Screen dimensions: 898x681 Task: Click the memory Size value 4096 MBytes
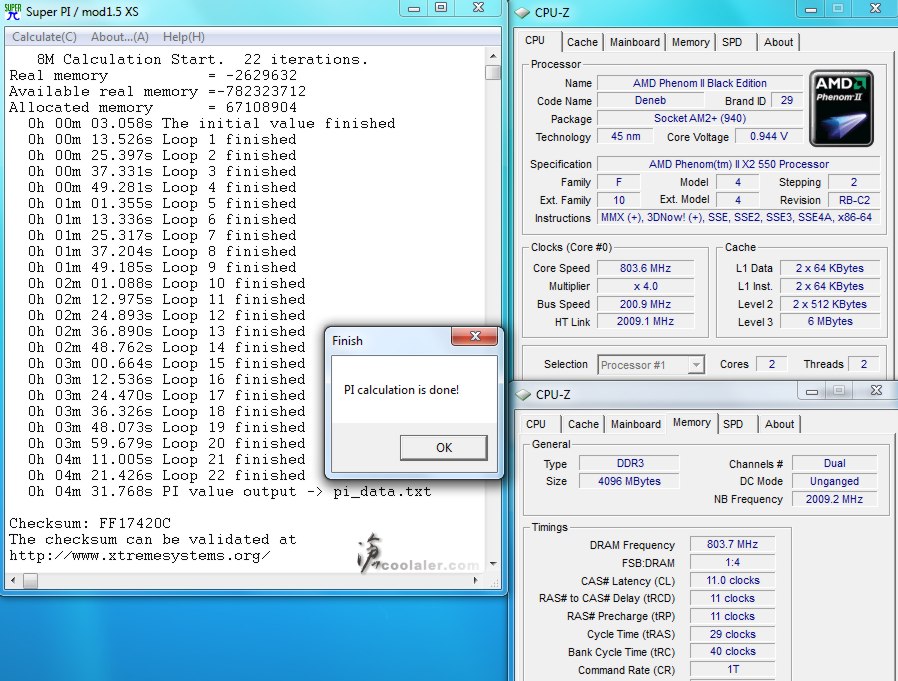[x=629, y=481]
